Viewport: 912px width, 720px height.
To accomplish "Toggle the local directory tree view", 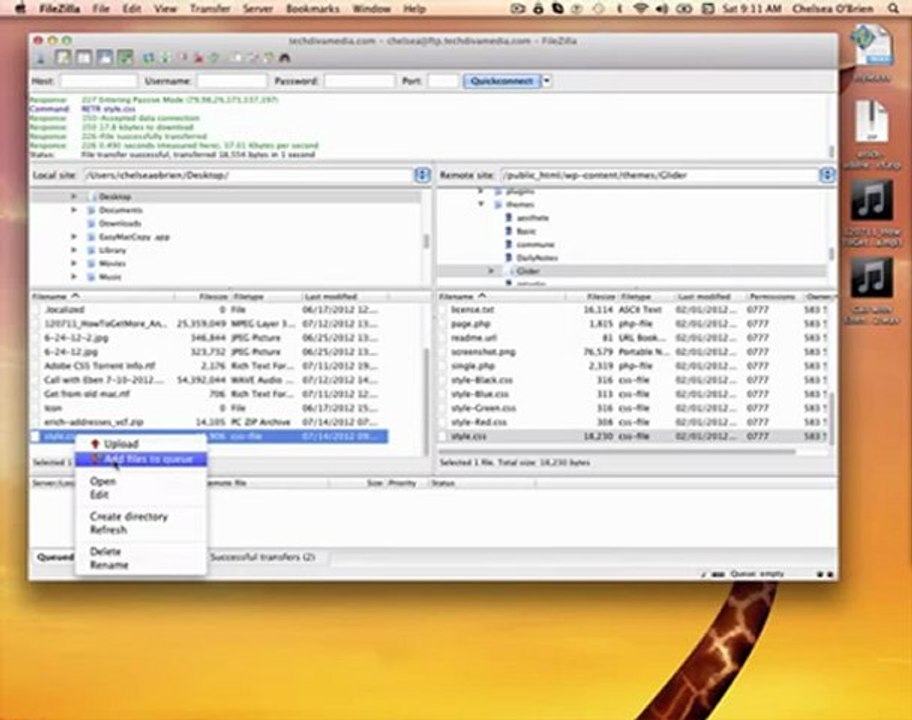I will coord(82,59).
